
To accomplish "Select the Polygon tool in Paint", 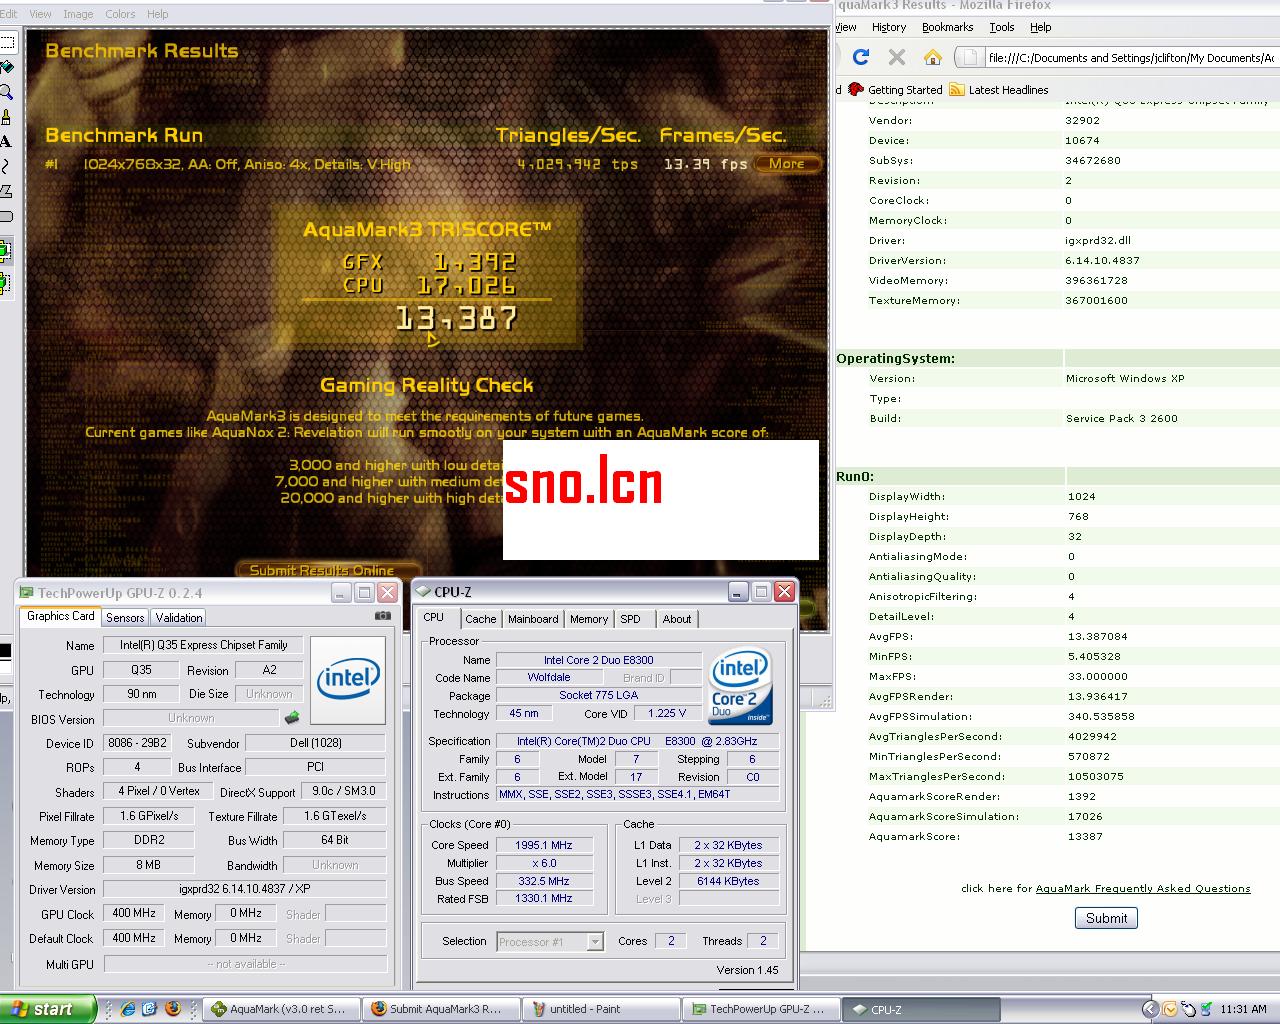I will (x=5, y=191).
